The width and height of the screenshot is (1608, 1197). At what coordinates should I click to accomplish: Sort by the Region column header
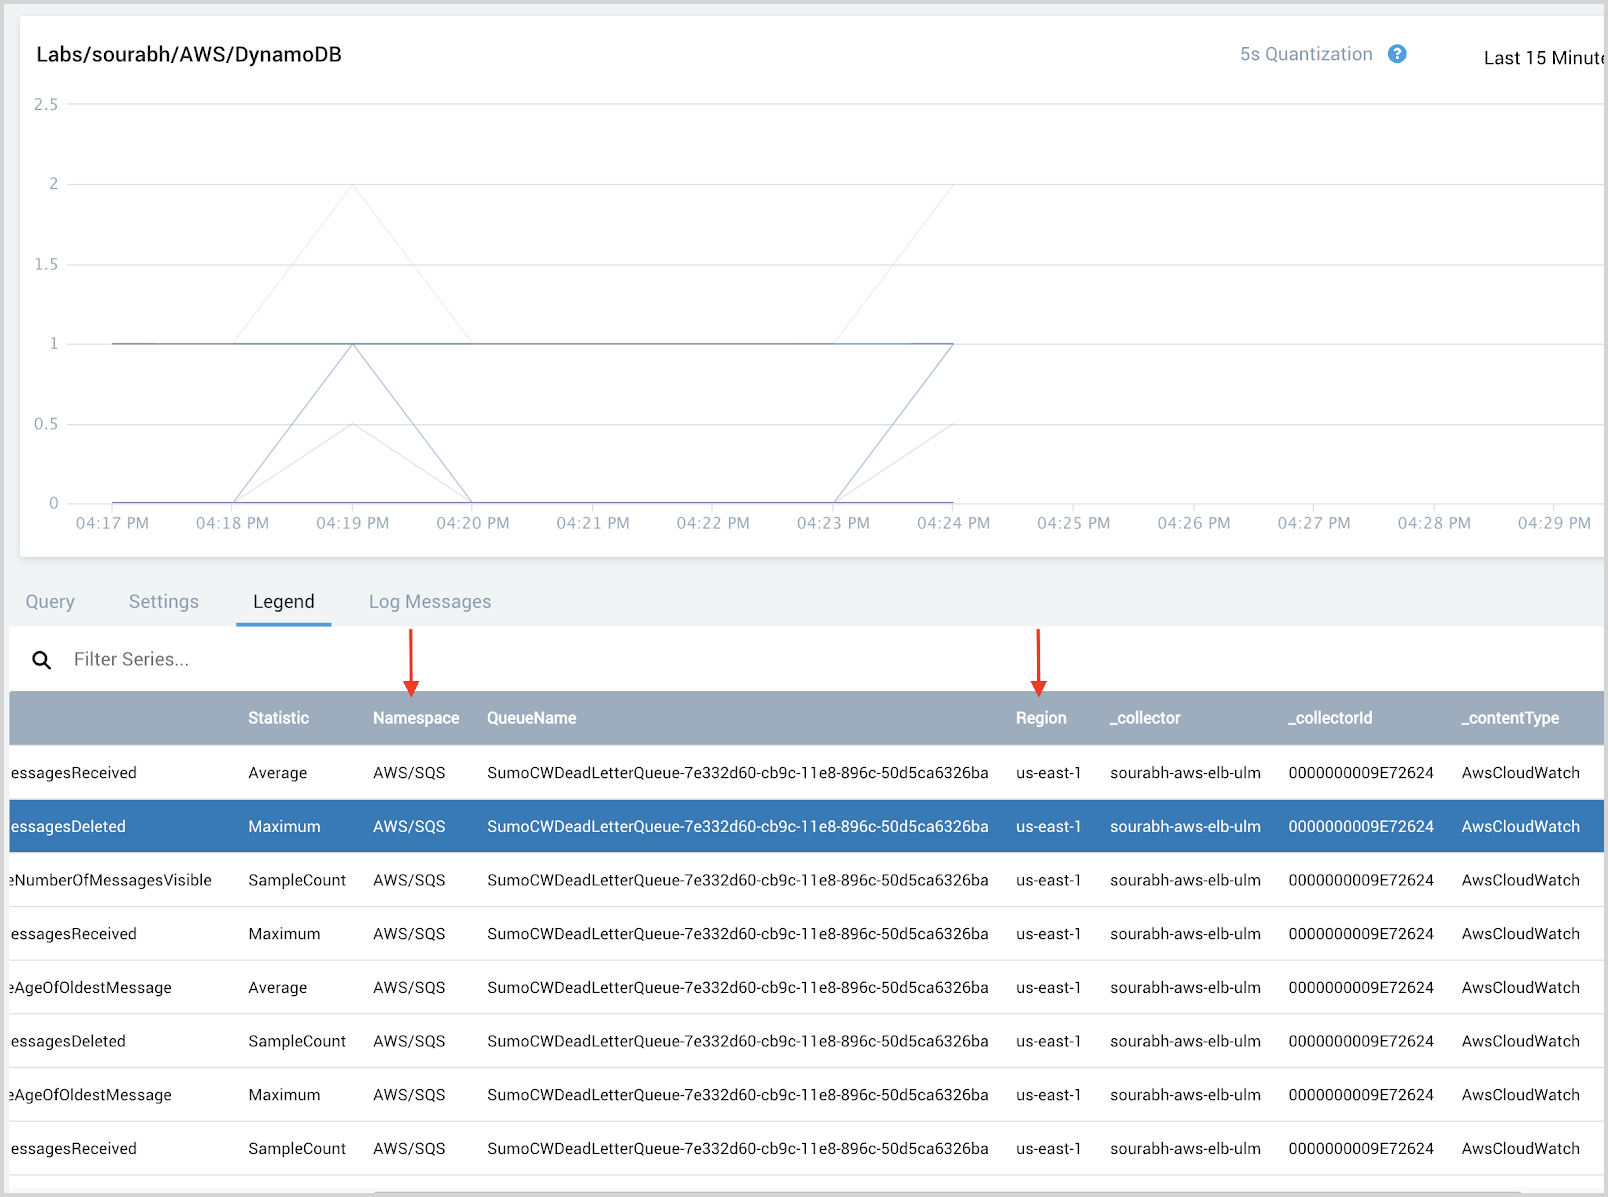1041,718
